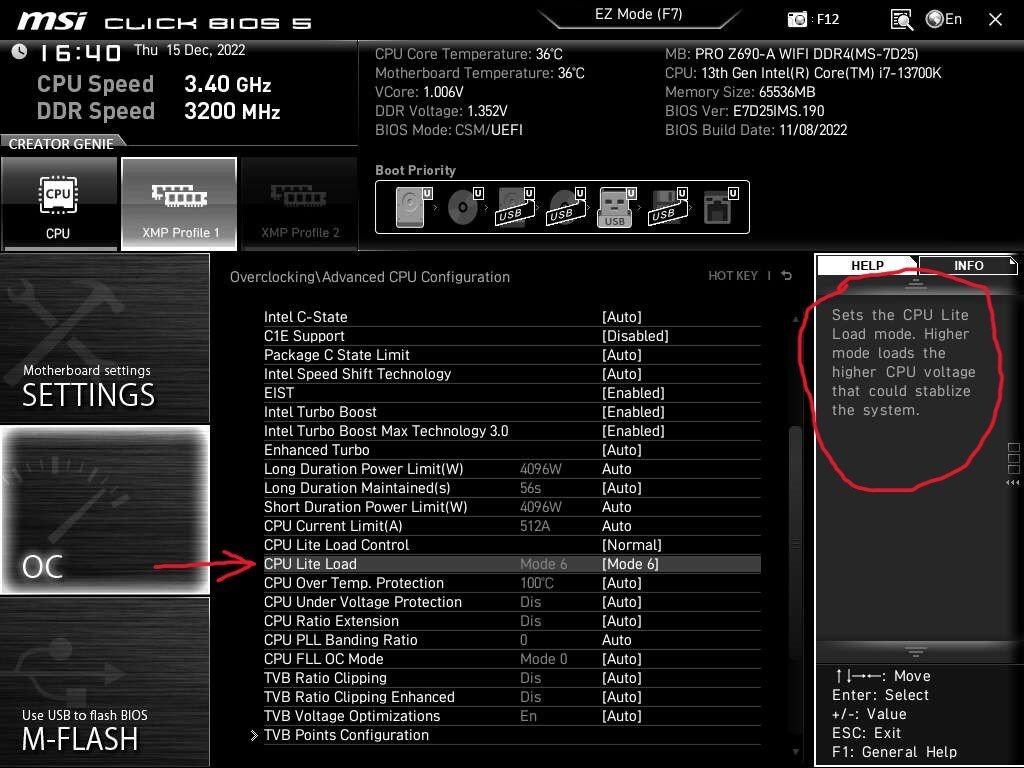Open Package C State Limit dropdown

tap(511, 355)
